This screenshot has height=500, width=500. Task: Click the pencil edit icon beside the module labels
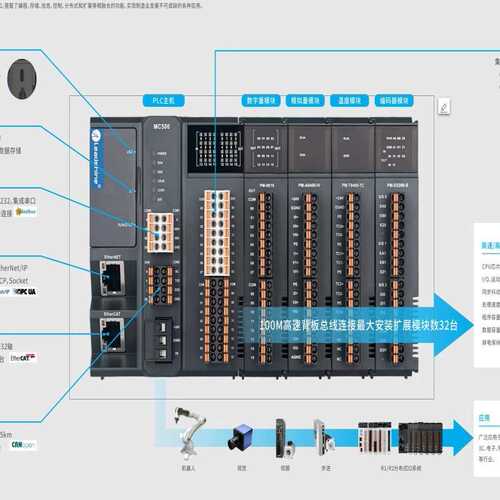(444, 107)
